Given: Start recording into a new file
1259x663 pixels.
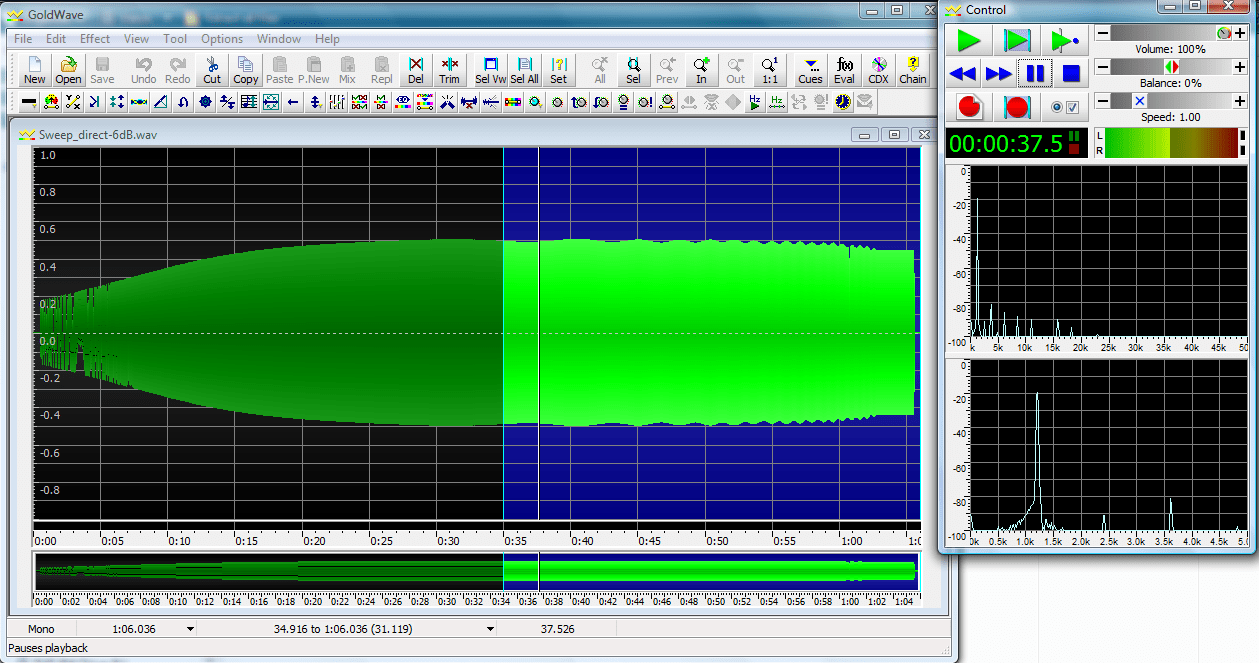Looking at the screenshot, I should 969,107.
